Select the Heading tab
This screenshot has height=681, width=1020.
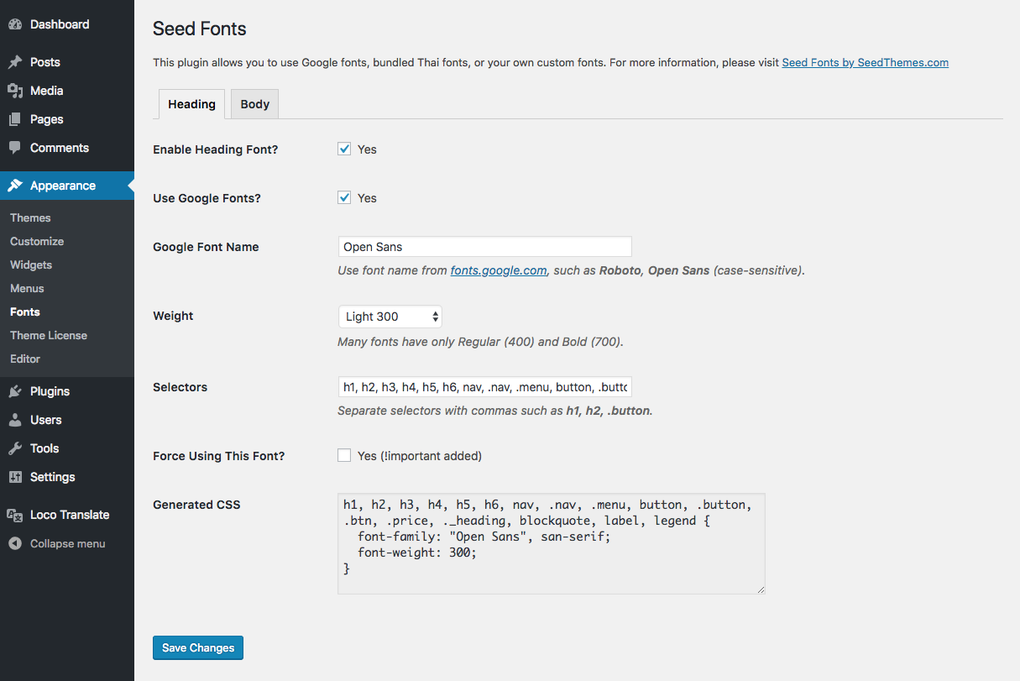click(190, 103)
